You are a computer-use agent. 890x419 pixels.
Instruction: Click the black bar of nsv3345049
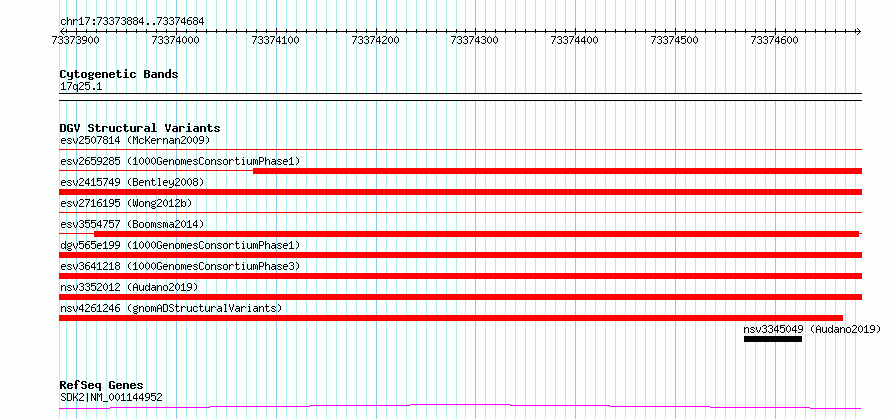point(773,339)
